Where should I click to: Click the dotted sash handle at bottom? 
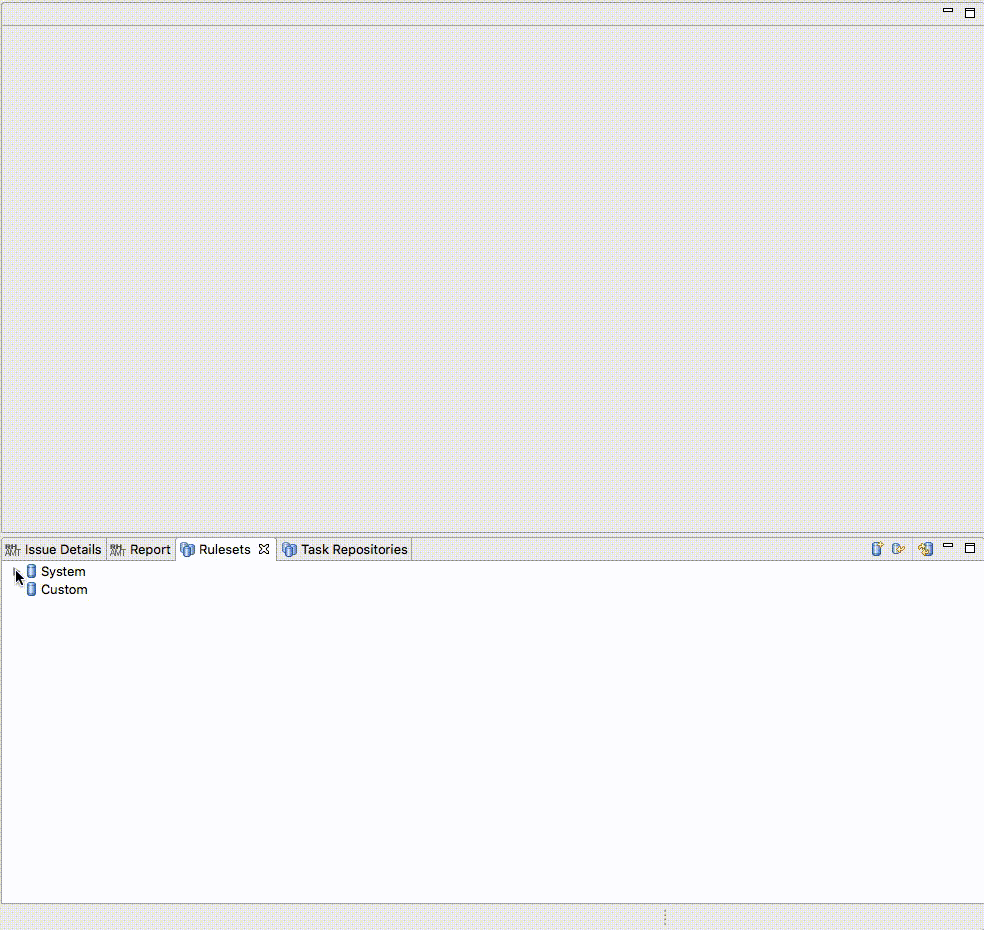665,917
